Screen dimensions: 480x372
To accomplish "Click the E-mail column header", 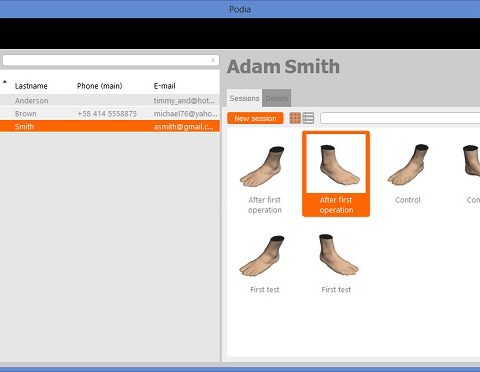I will tap(164, 86).
